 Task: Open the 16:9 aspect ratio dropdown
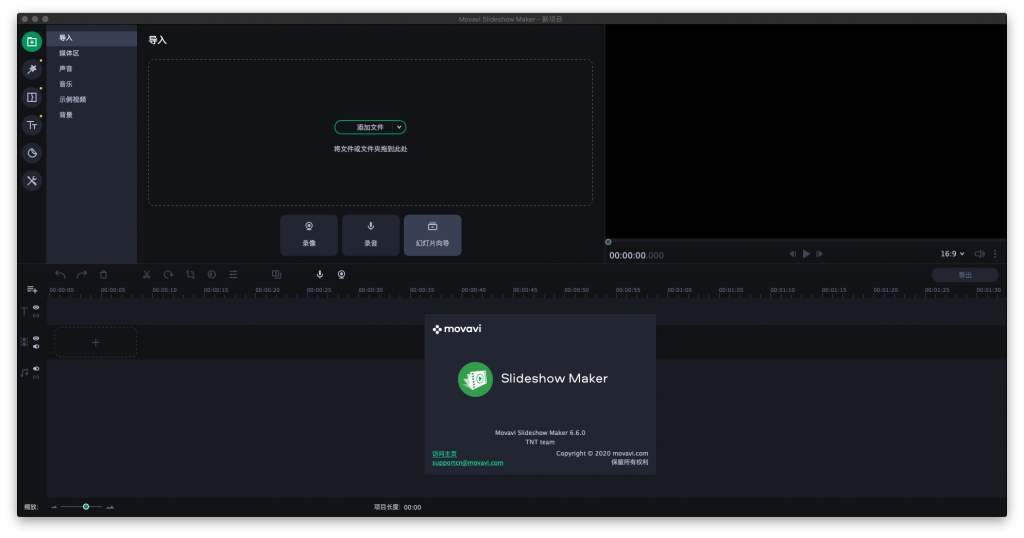click(952, 254)
